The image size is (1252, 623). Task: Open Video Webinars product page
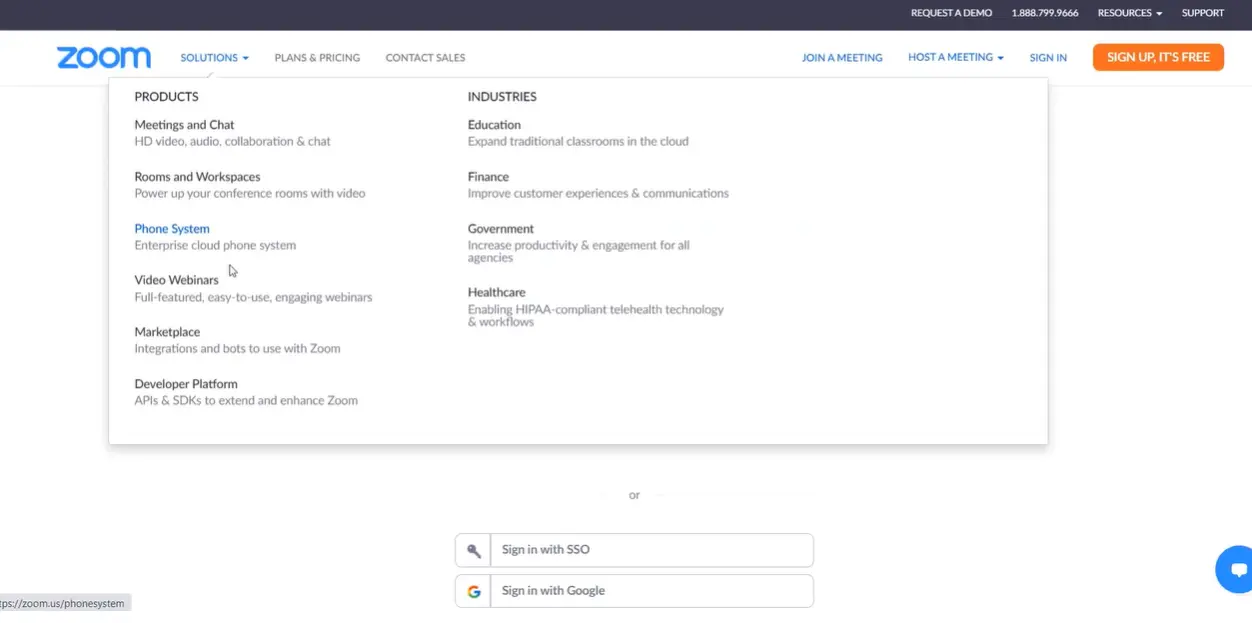(x=176, y=280)
